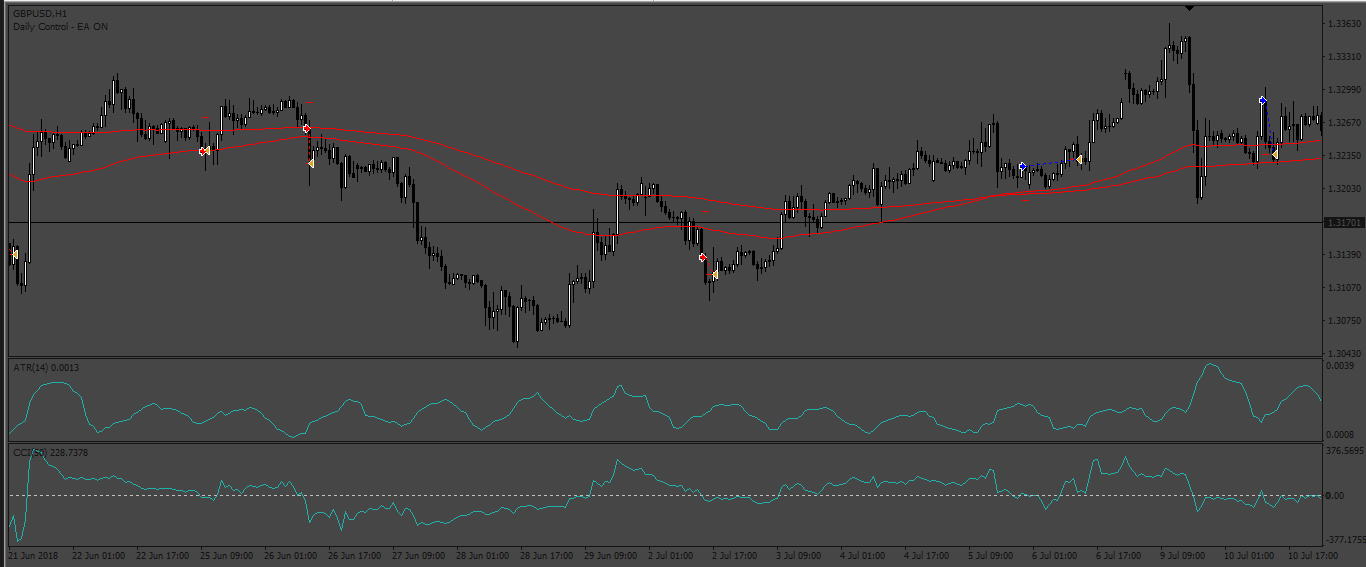Click time label 4 Jul 17:00
This screenshot has width=1366, height=567.
[x=927, y=554]
